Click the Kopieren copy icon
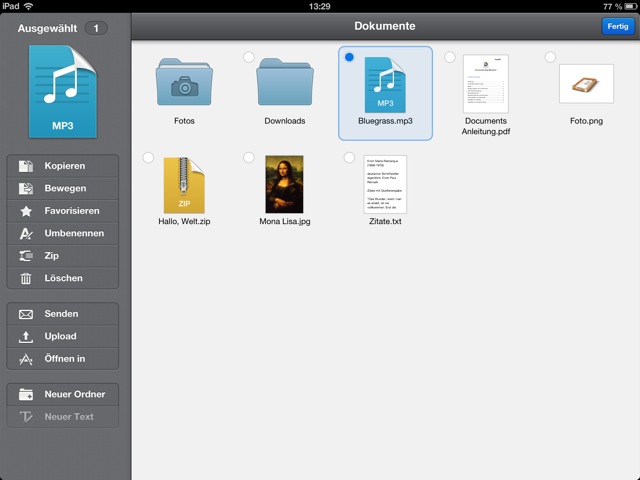 point(26,166)
